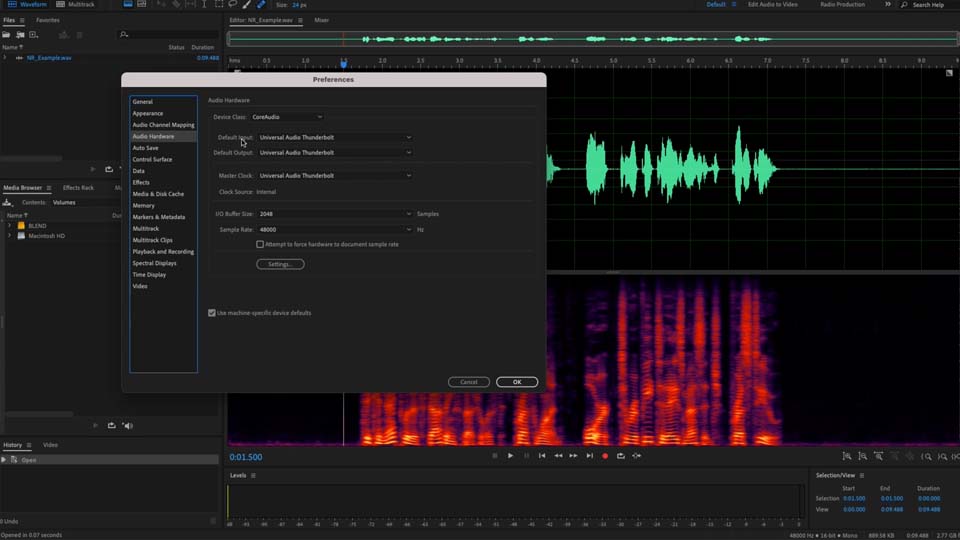This screenshot has width=960, height=540.
Task: Click the Media Browser horizontal scrollbar
Action: pyautogui.click(x=39, y=414)
